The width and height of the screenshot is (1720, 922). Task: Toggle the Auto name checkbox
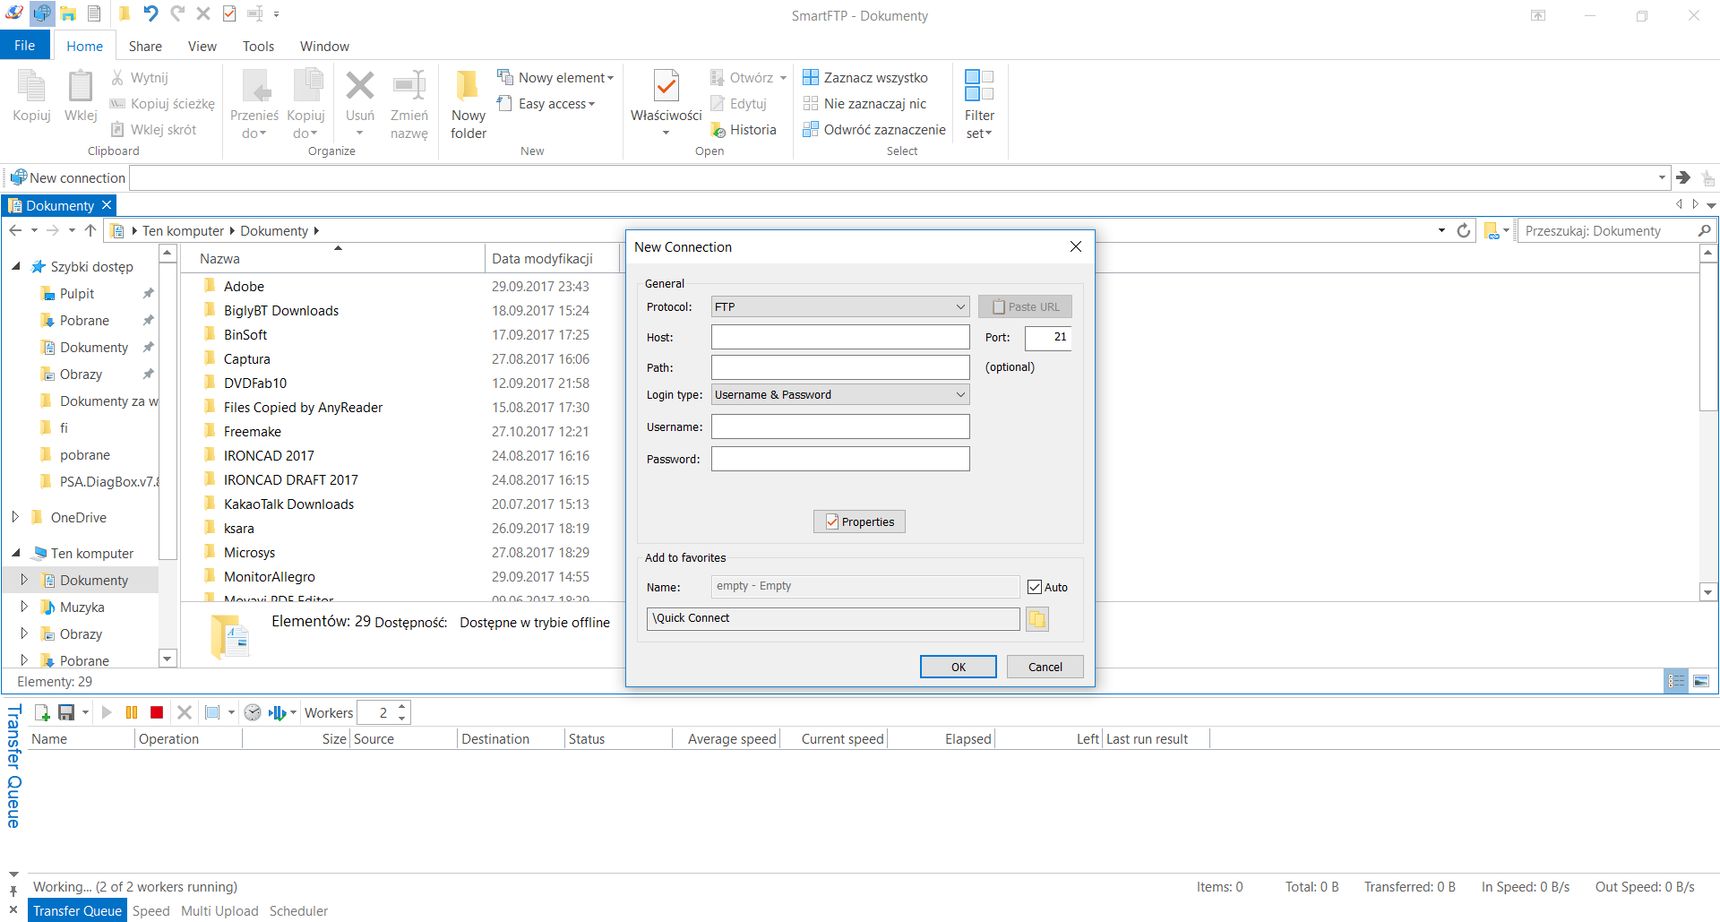click(1035, 587)
